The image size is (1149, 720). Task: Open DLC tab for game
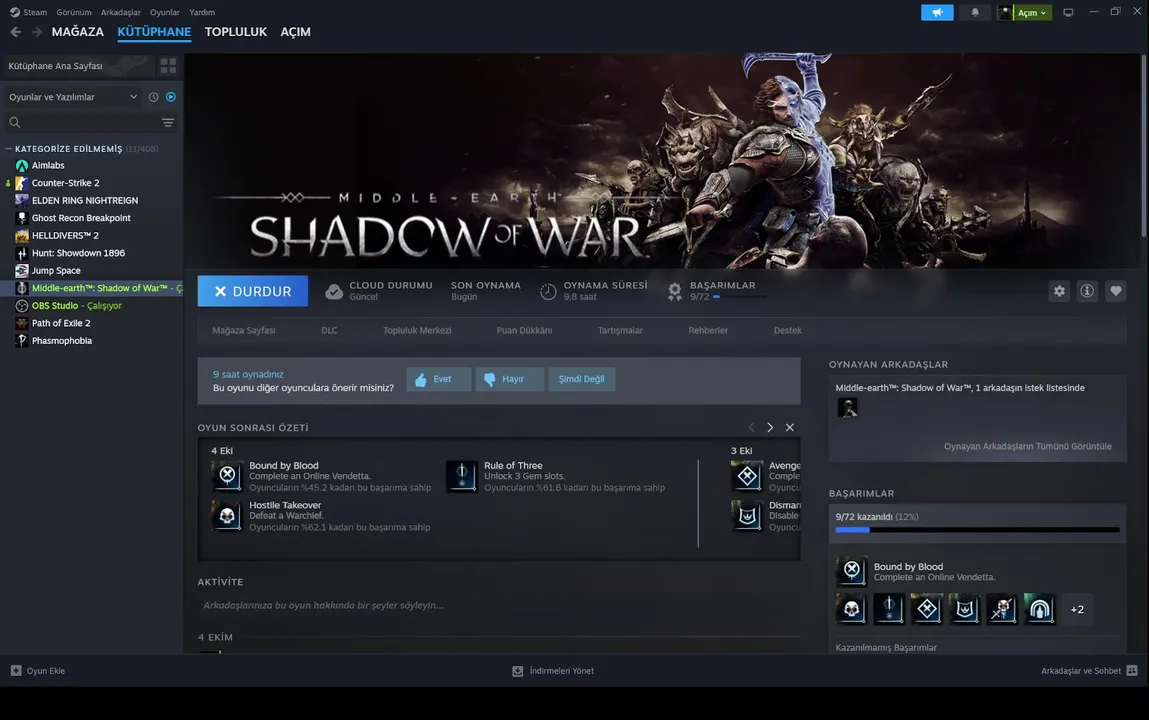pos(329,330)
